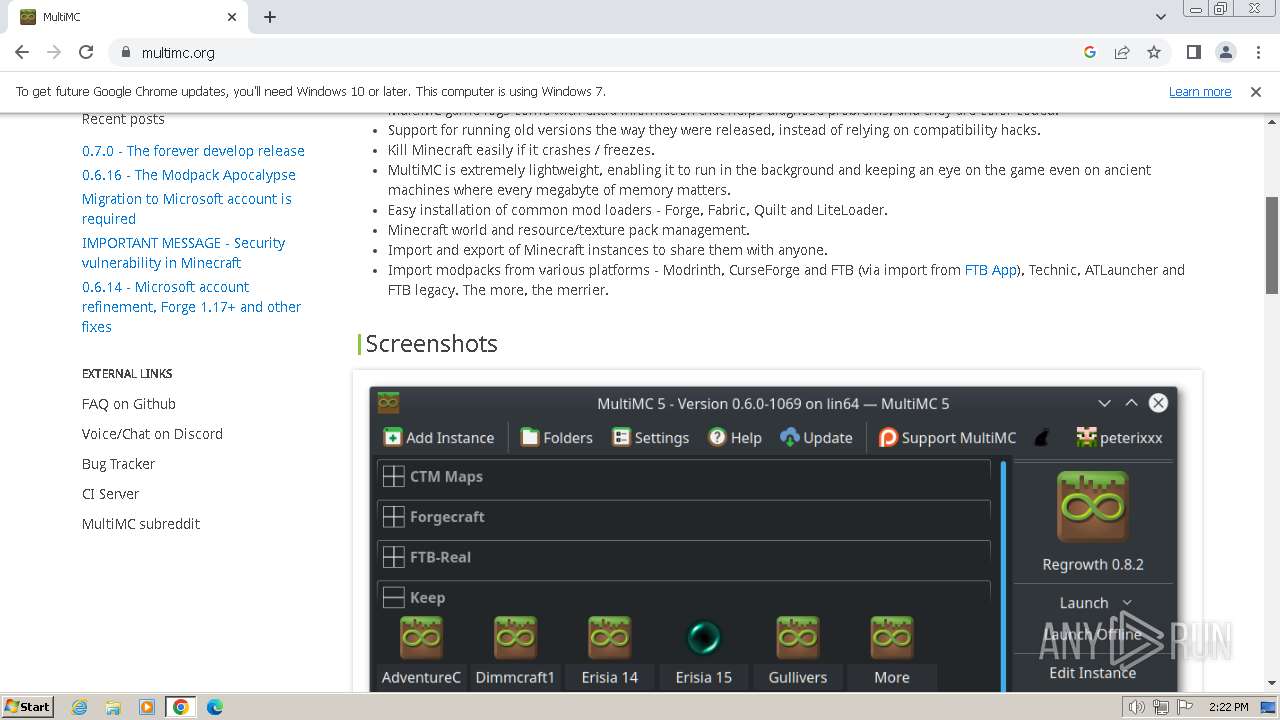Open the Chrome profile avatar
The image size is (1280, 720).
(1226, 52)
